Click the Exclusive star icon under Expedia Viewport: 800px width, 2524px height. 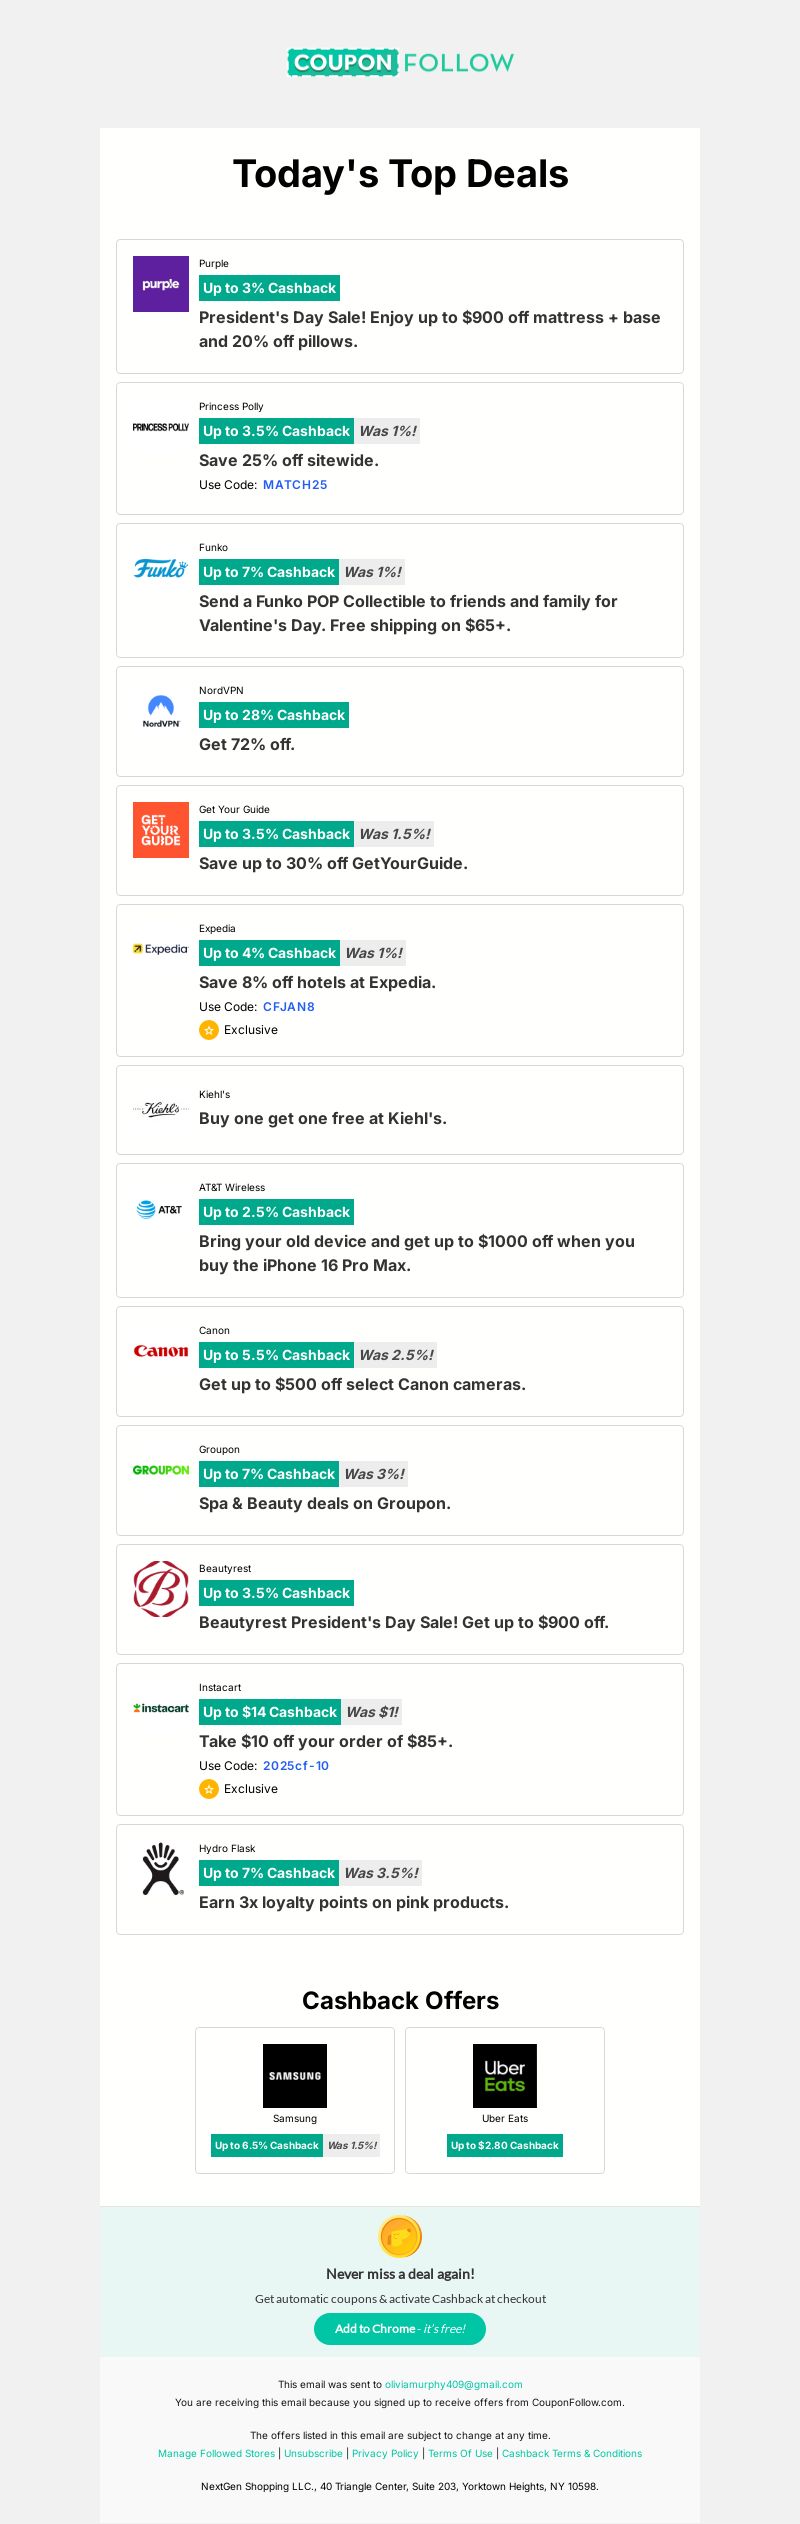coord(209,1030)
